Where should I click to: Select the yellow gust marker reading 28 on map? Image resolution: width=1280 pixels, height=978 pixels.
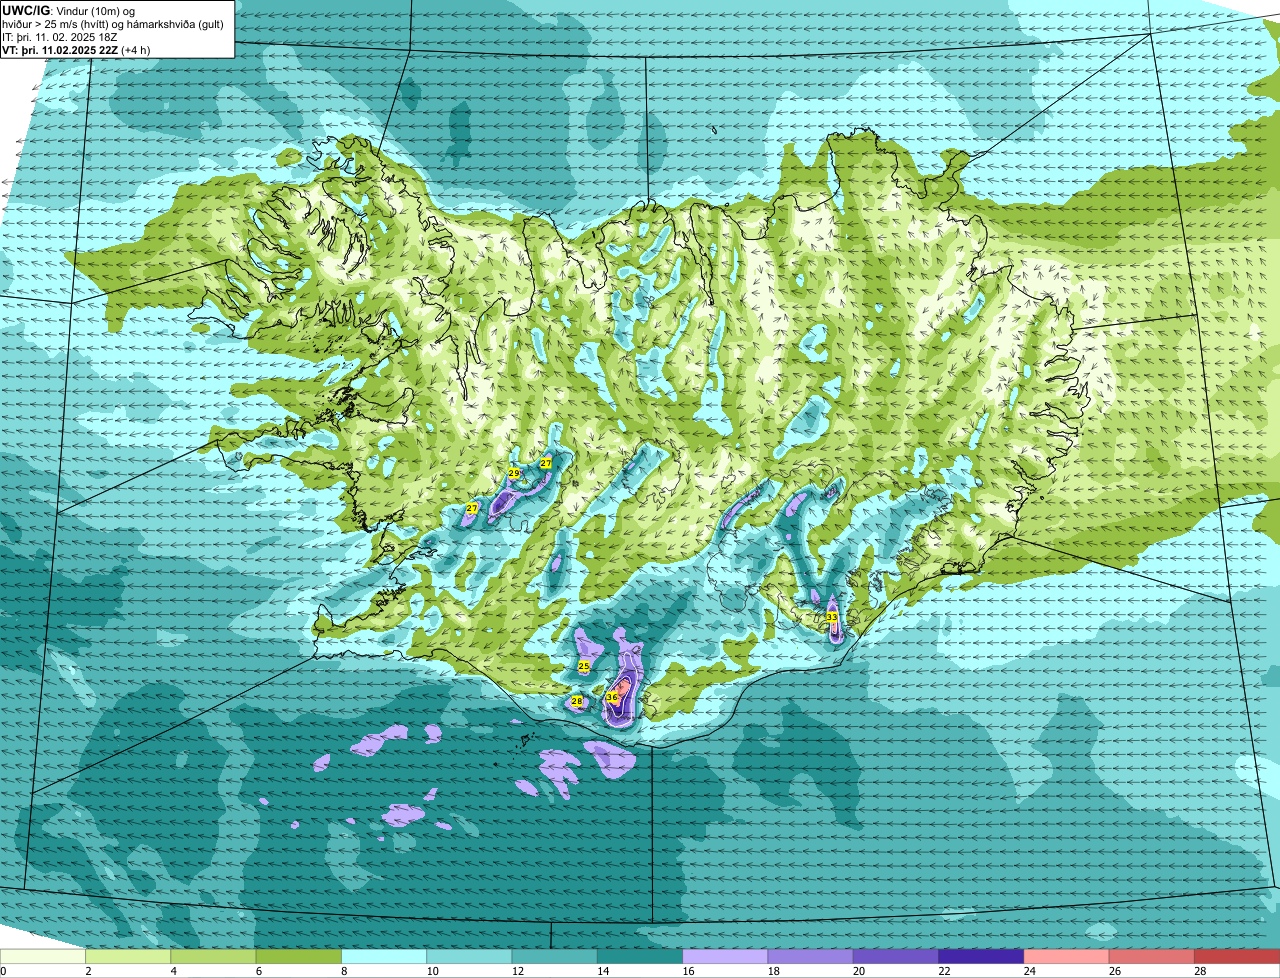(577, 701)
